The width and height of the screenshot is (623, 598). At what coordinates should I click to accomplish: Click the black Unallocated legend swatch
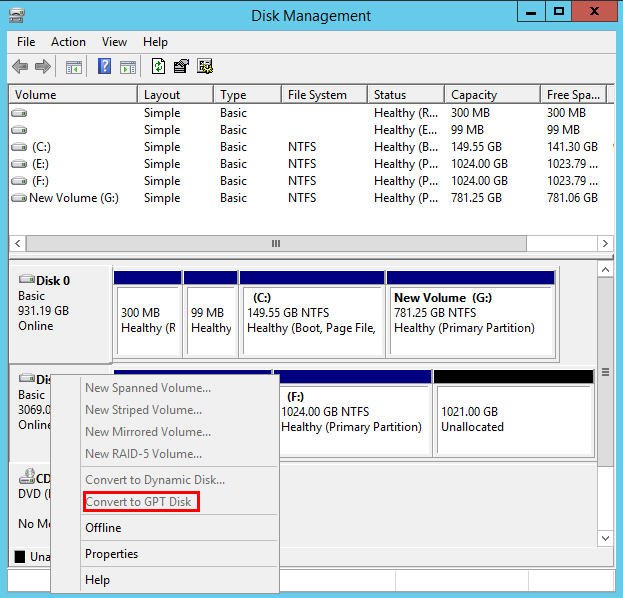click(20, 557)
